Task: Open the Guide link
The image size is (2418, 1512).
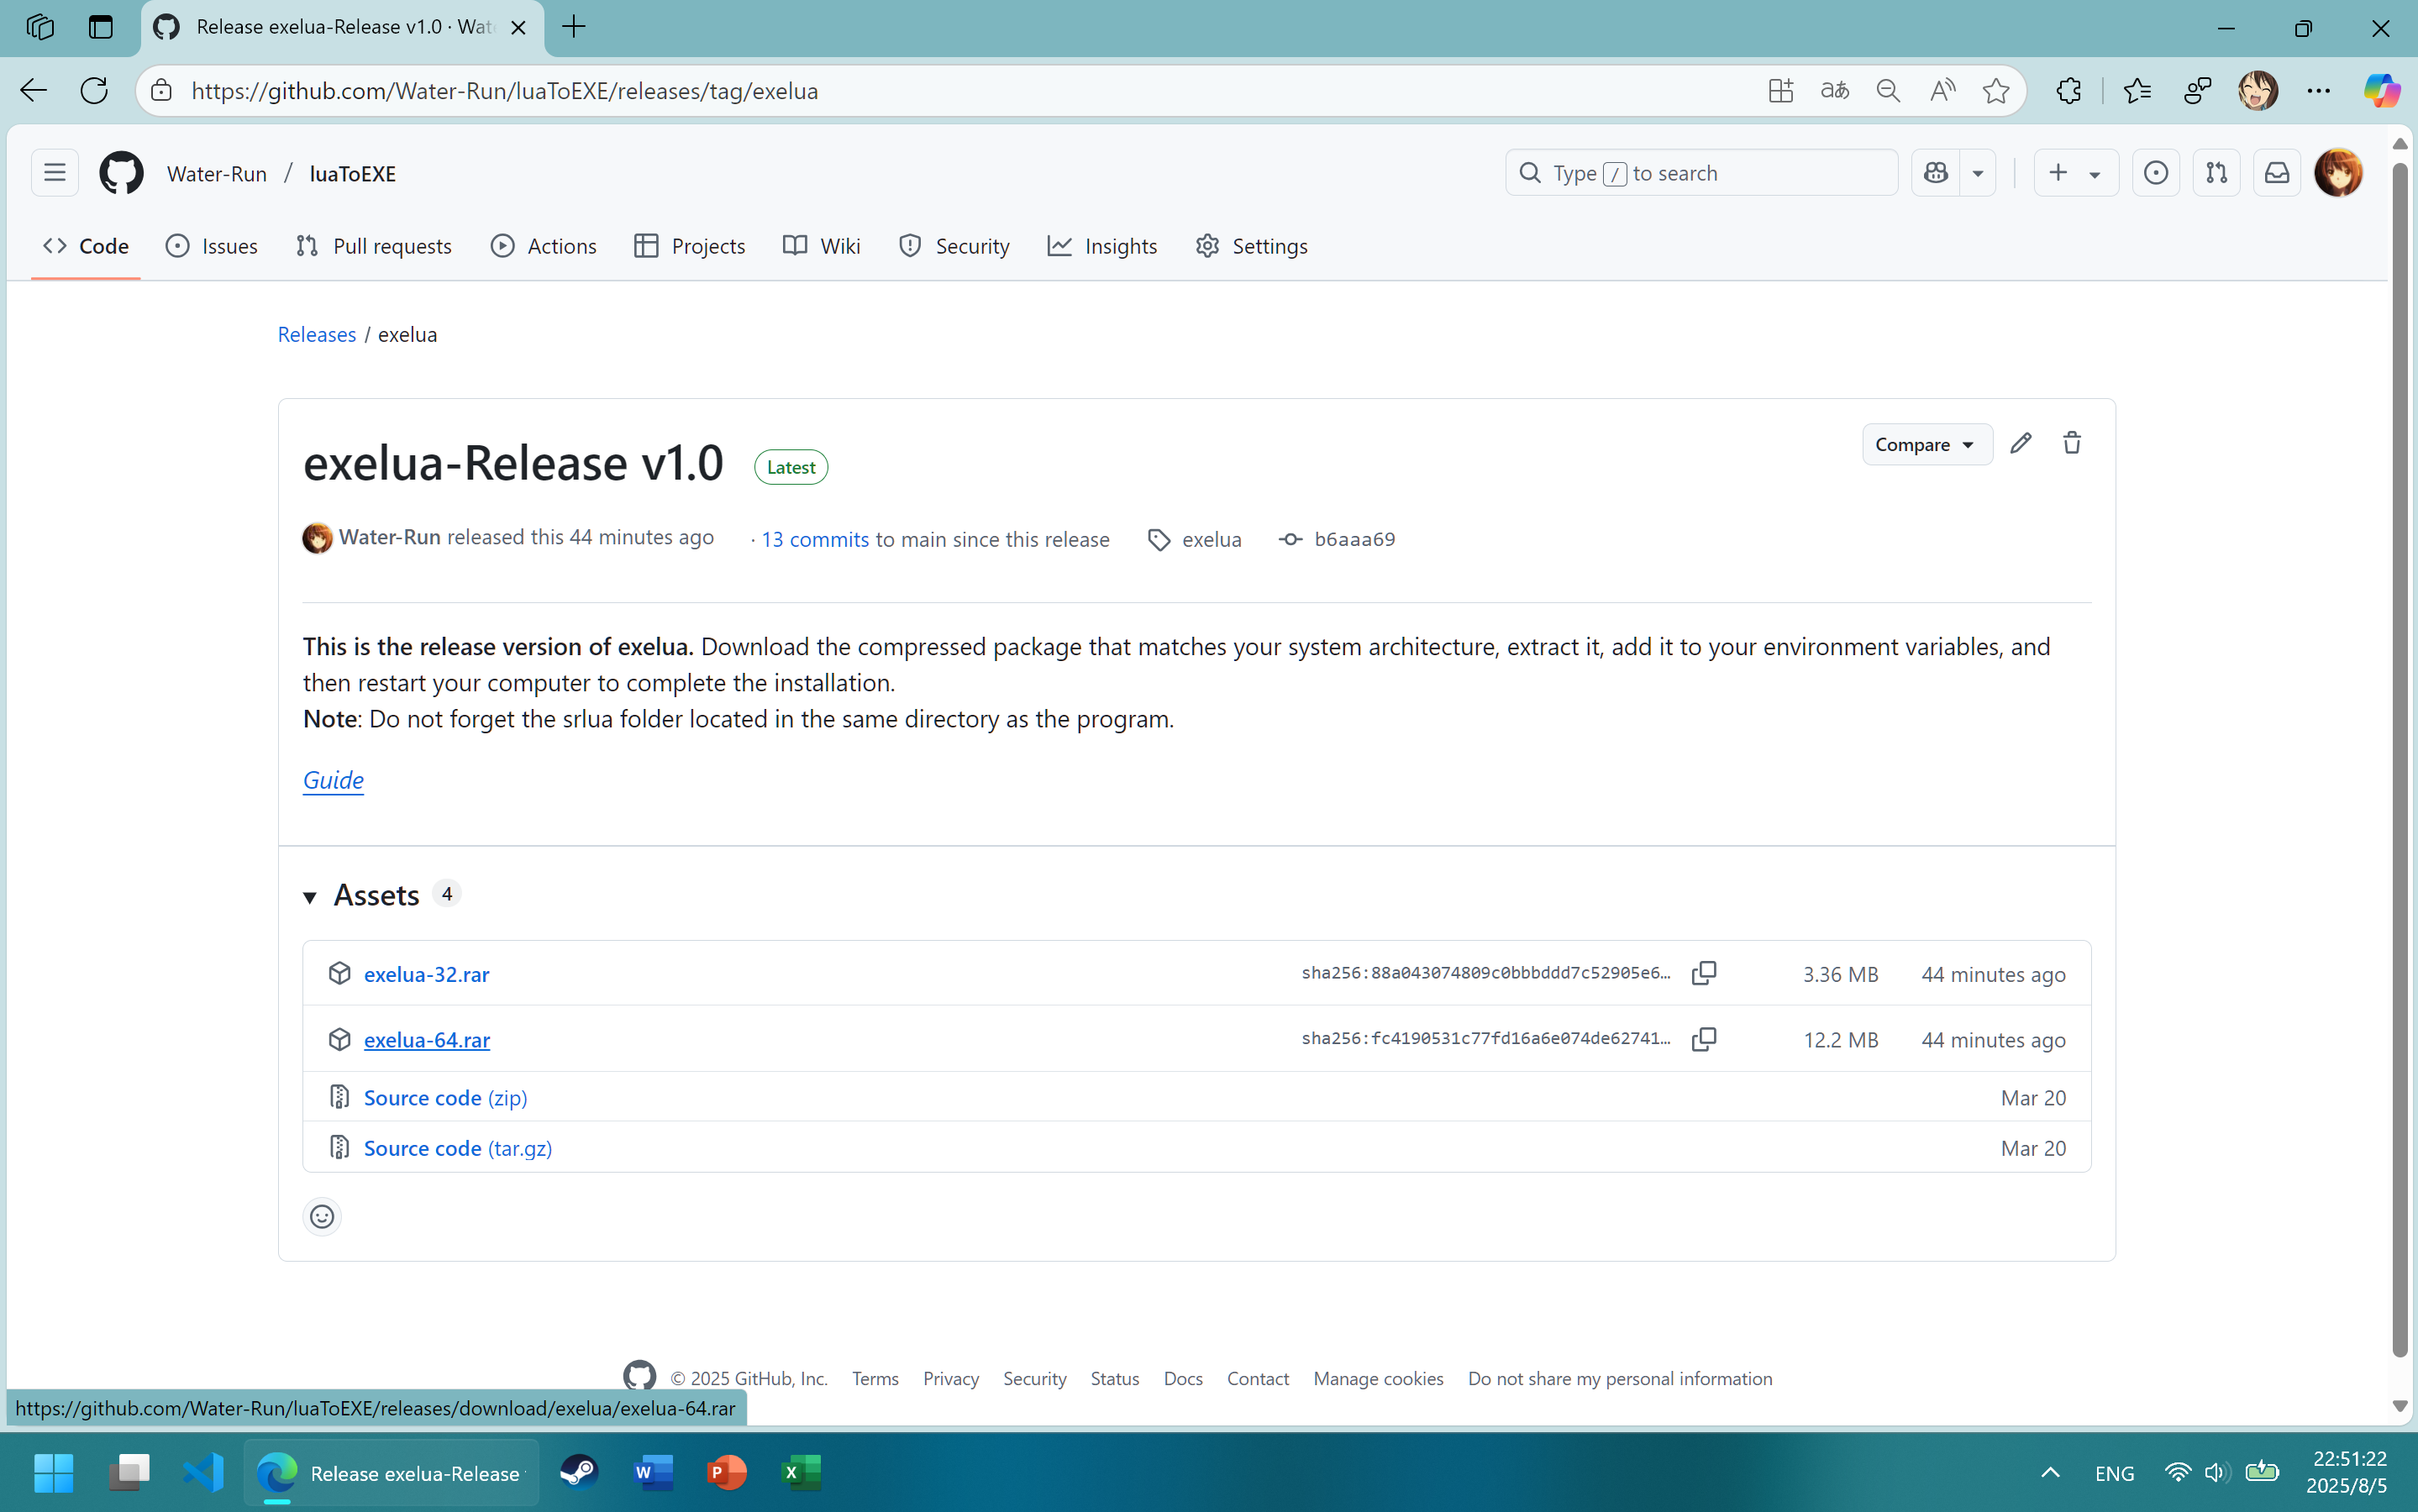Action: pos(333,780)
